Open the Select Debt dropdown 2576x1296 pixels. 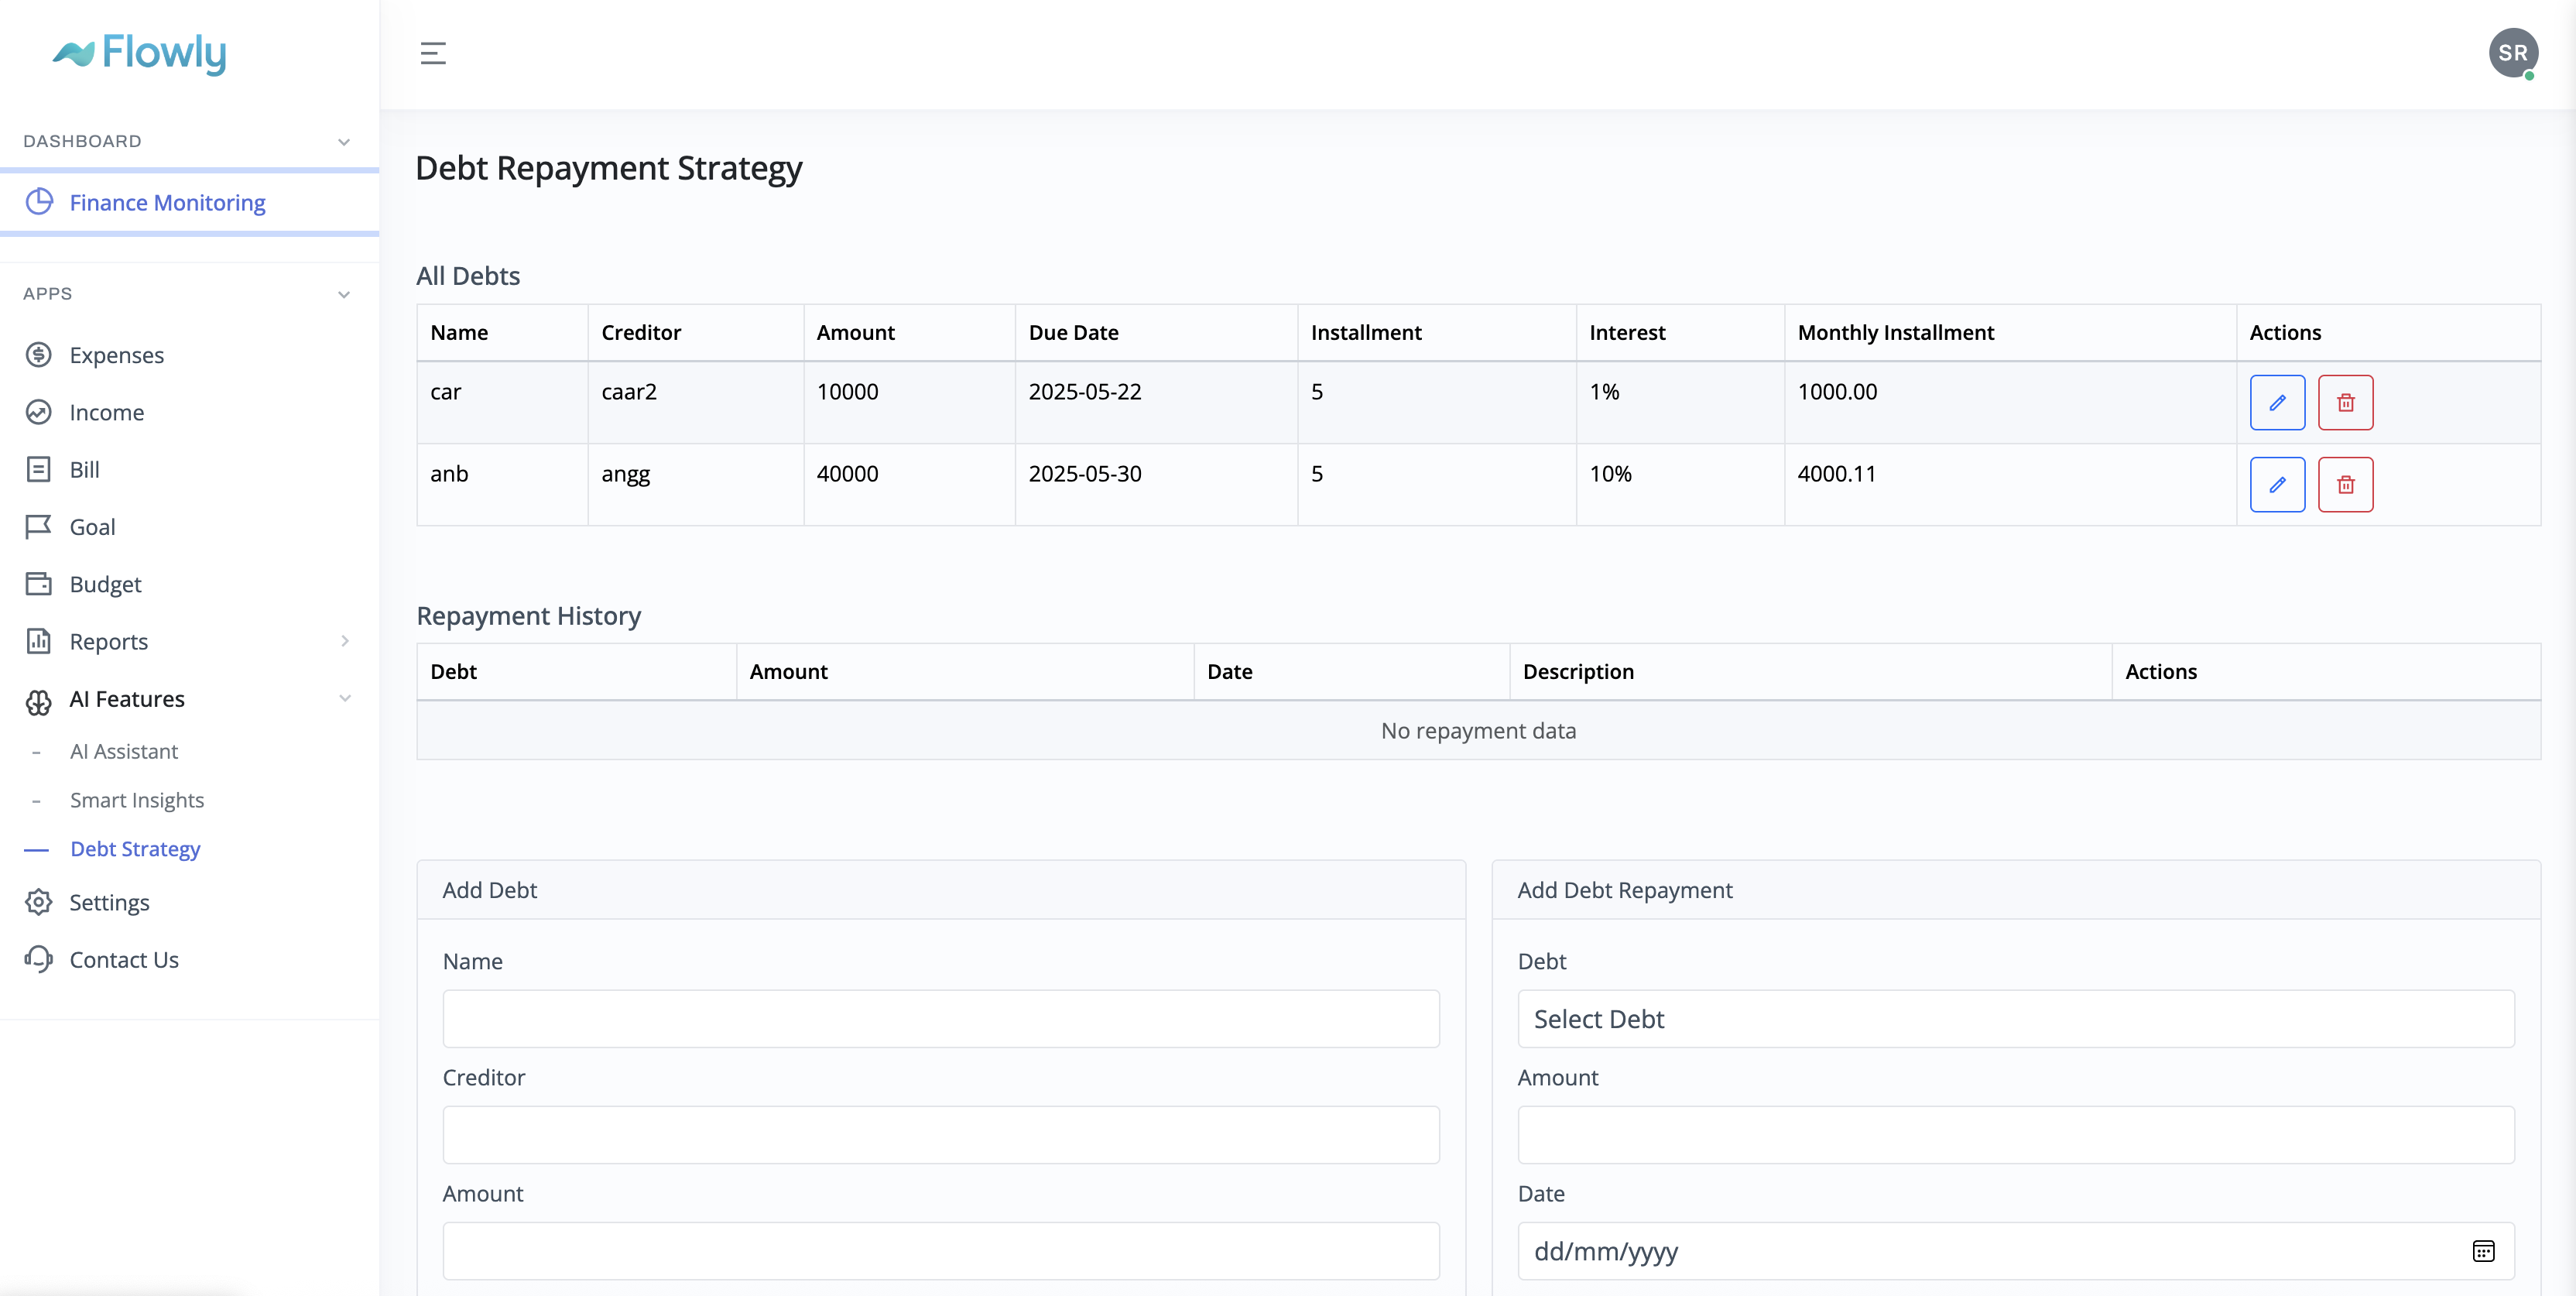click(x=2014, y=1019)
